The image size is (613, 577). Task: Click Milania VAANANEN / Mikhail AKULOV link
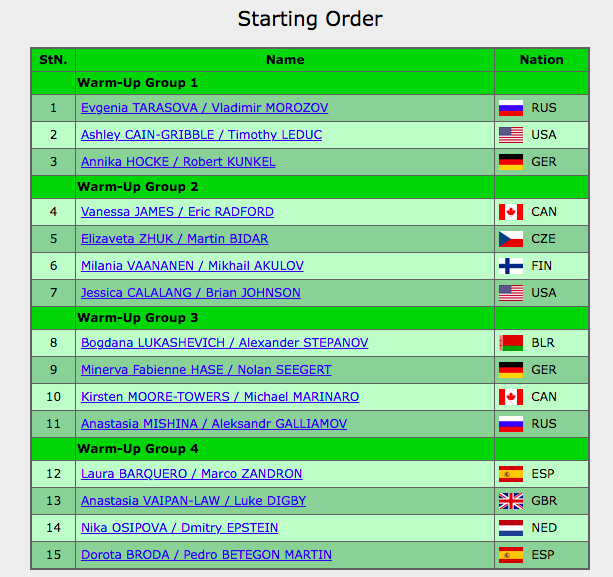[192, 266]
